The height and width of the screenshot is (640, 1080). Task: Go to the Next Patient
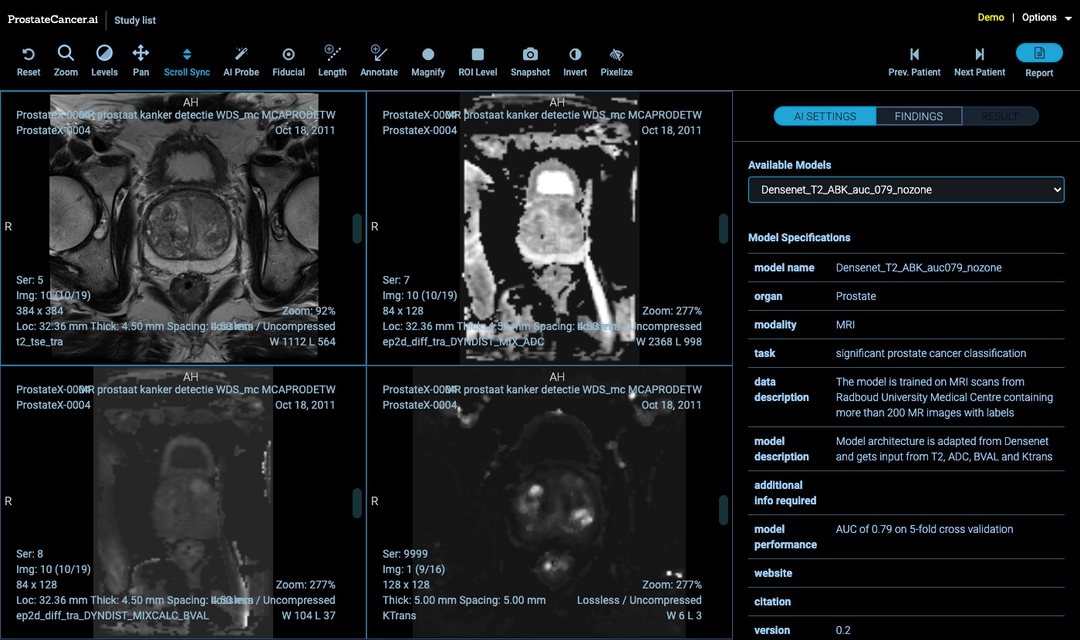point(979,60)
